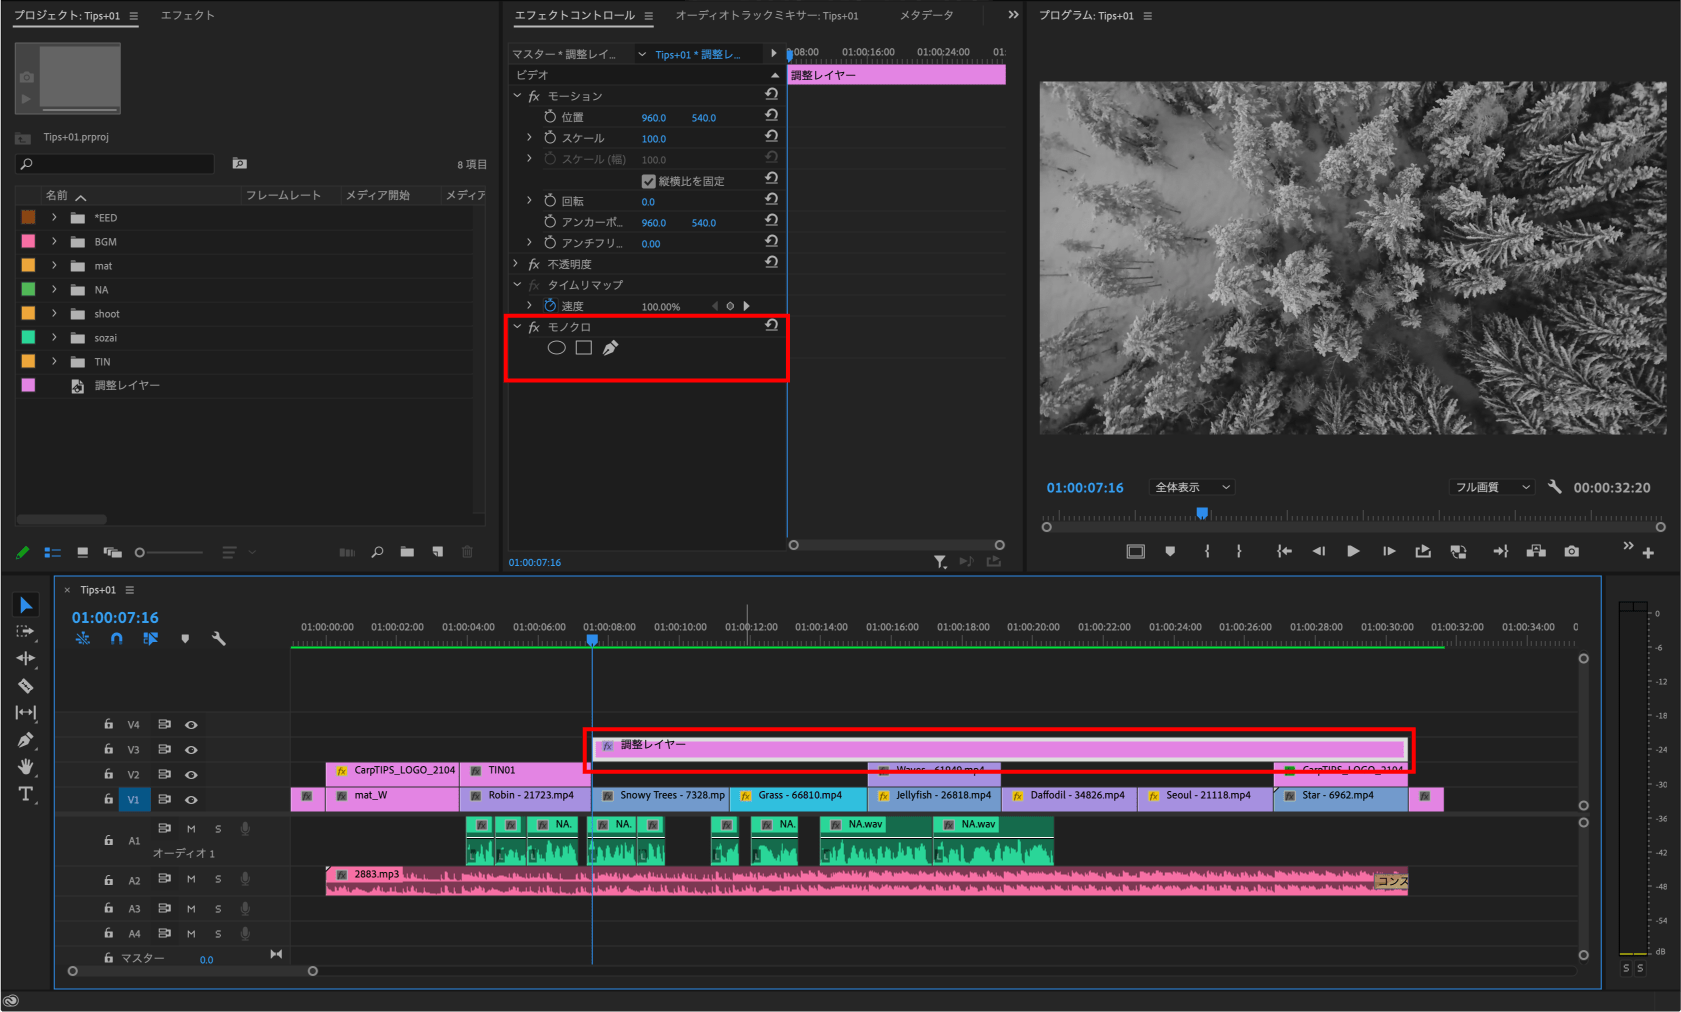Select the Hand tool
Image resolution: width=1681 pixels, height=1012 pixels.
(x=26, y=767)
